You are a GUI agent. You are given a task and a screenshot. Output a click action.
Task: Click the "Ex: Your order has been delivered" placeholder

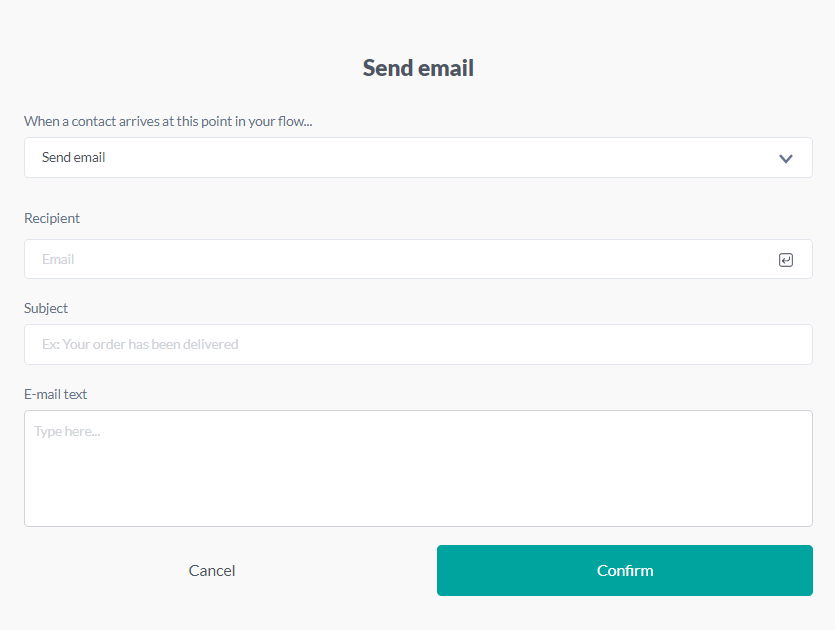[x=140, y=345]
